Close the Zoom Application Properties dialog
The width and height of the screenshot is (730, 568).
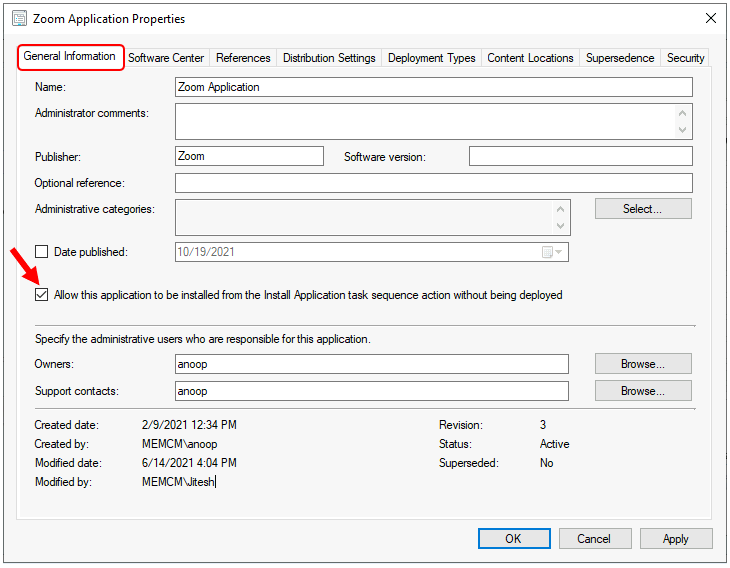(x=710, y=19)
